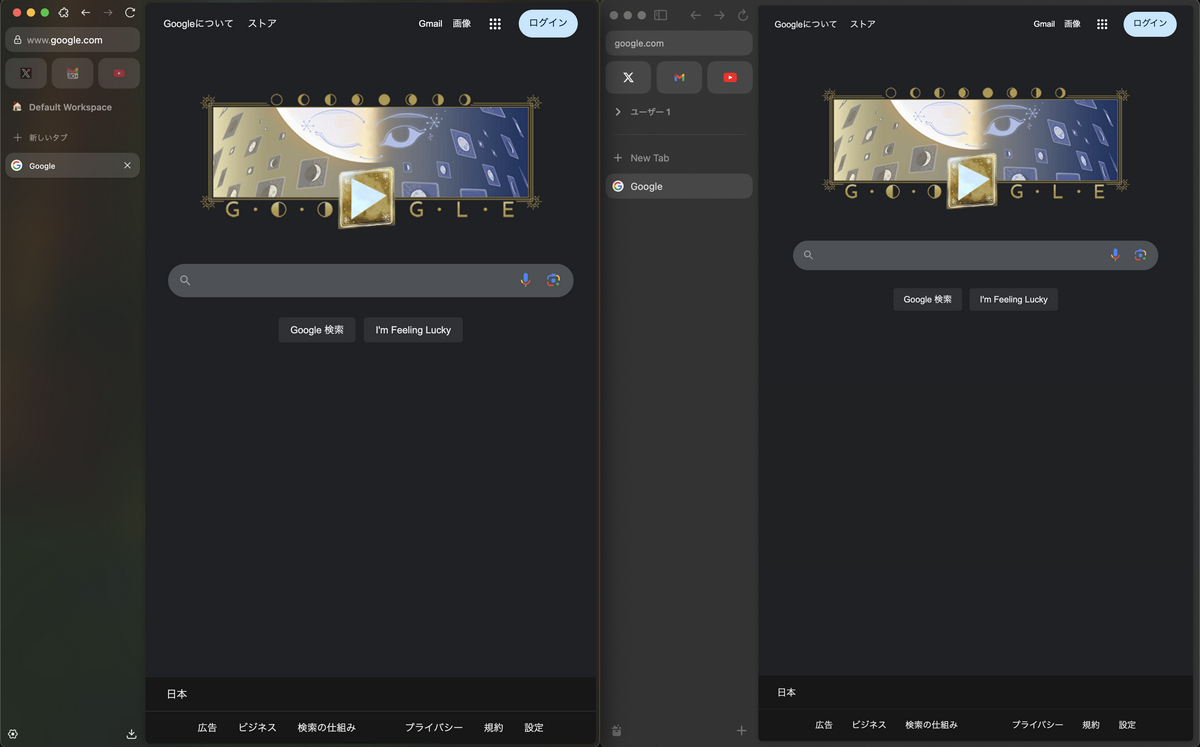Open pinned YouTube tile in left window
1200x747 pixels.
click(x=119, y=73)
